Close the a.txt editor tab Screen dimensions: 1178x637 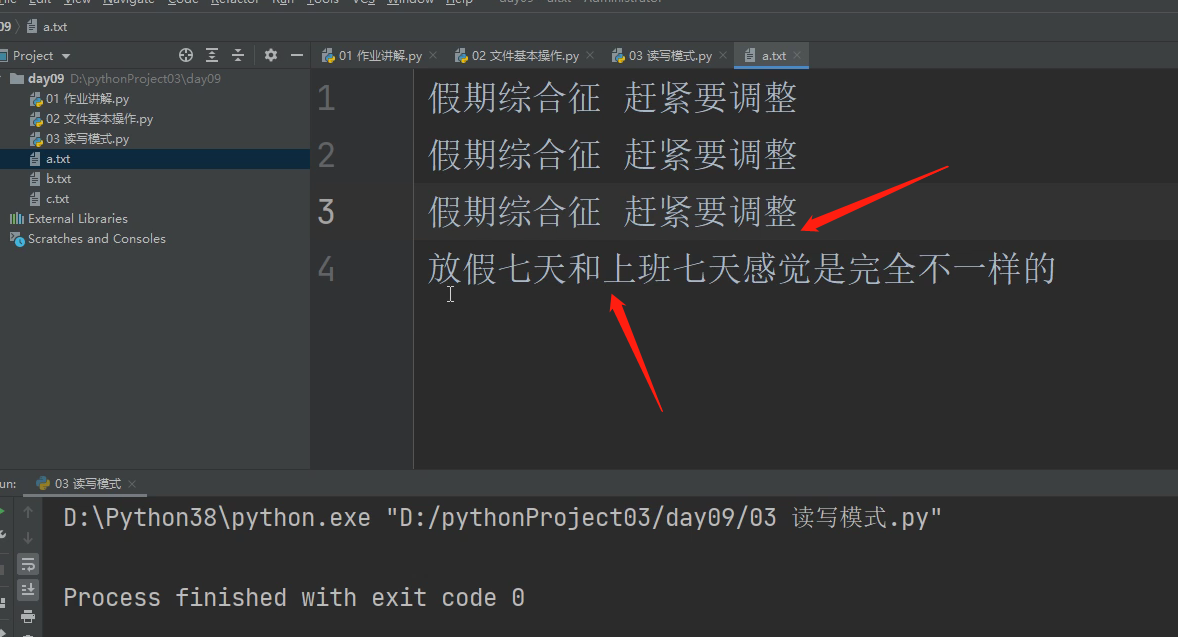pos(797,55)
